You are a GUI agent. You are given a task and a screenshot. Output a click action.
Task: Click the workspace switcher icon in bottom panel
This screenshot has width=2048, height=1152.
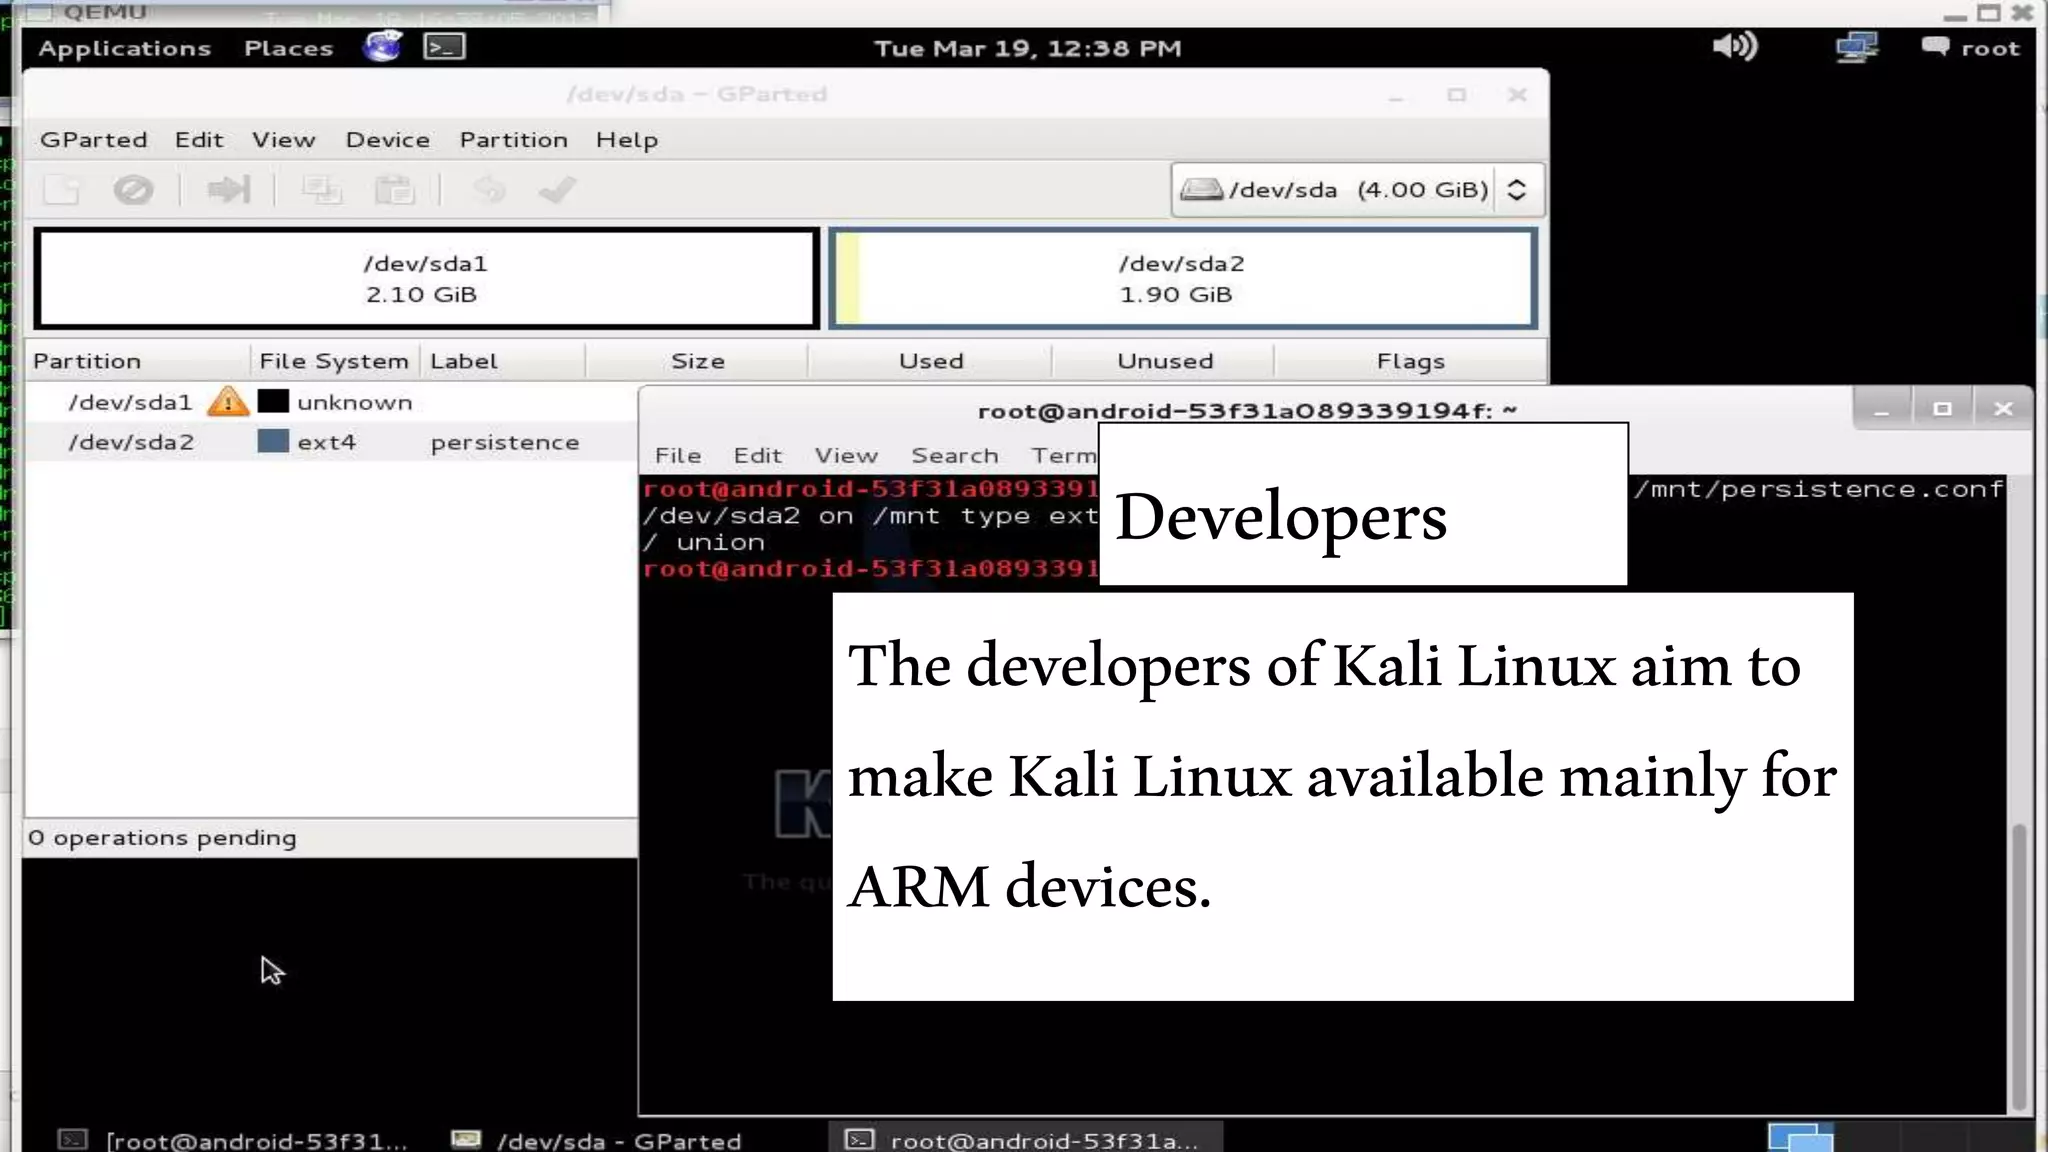1800,1137
